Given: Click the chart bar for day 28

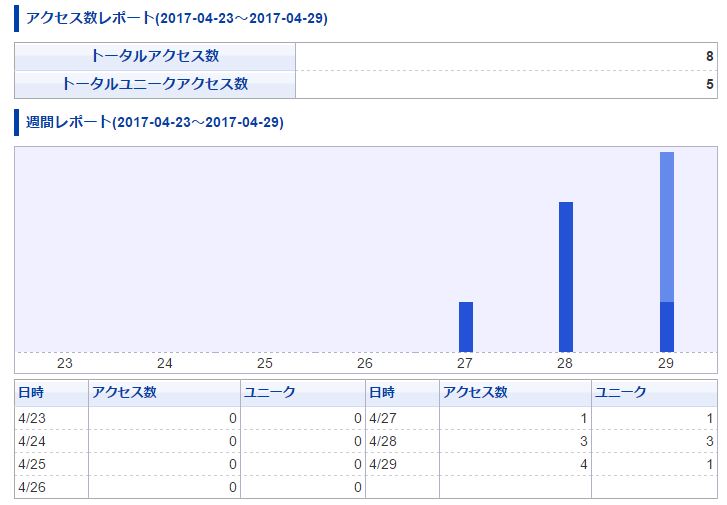Looking at the screenshot, I should tap(566, 277).
